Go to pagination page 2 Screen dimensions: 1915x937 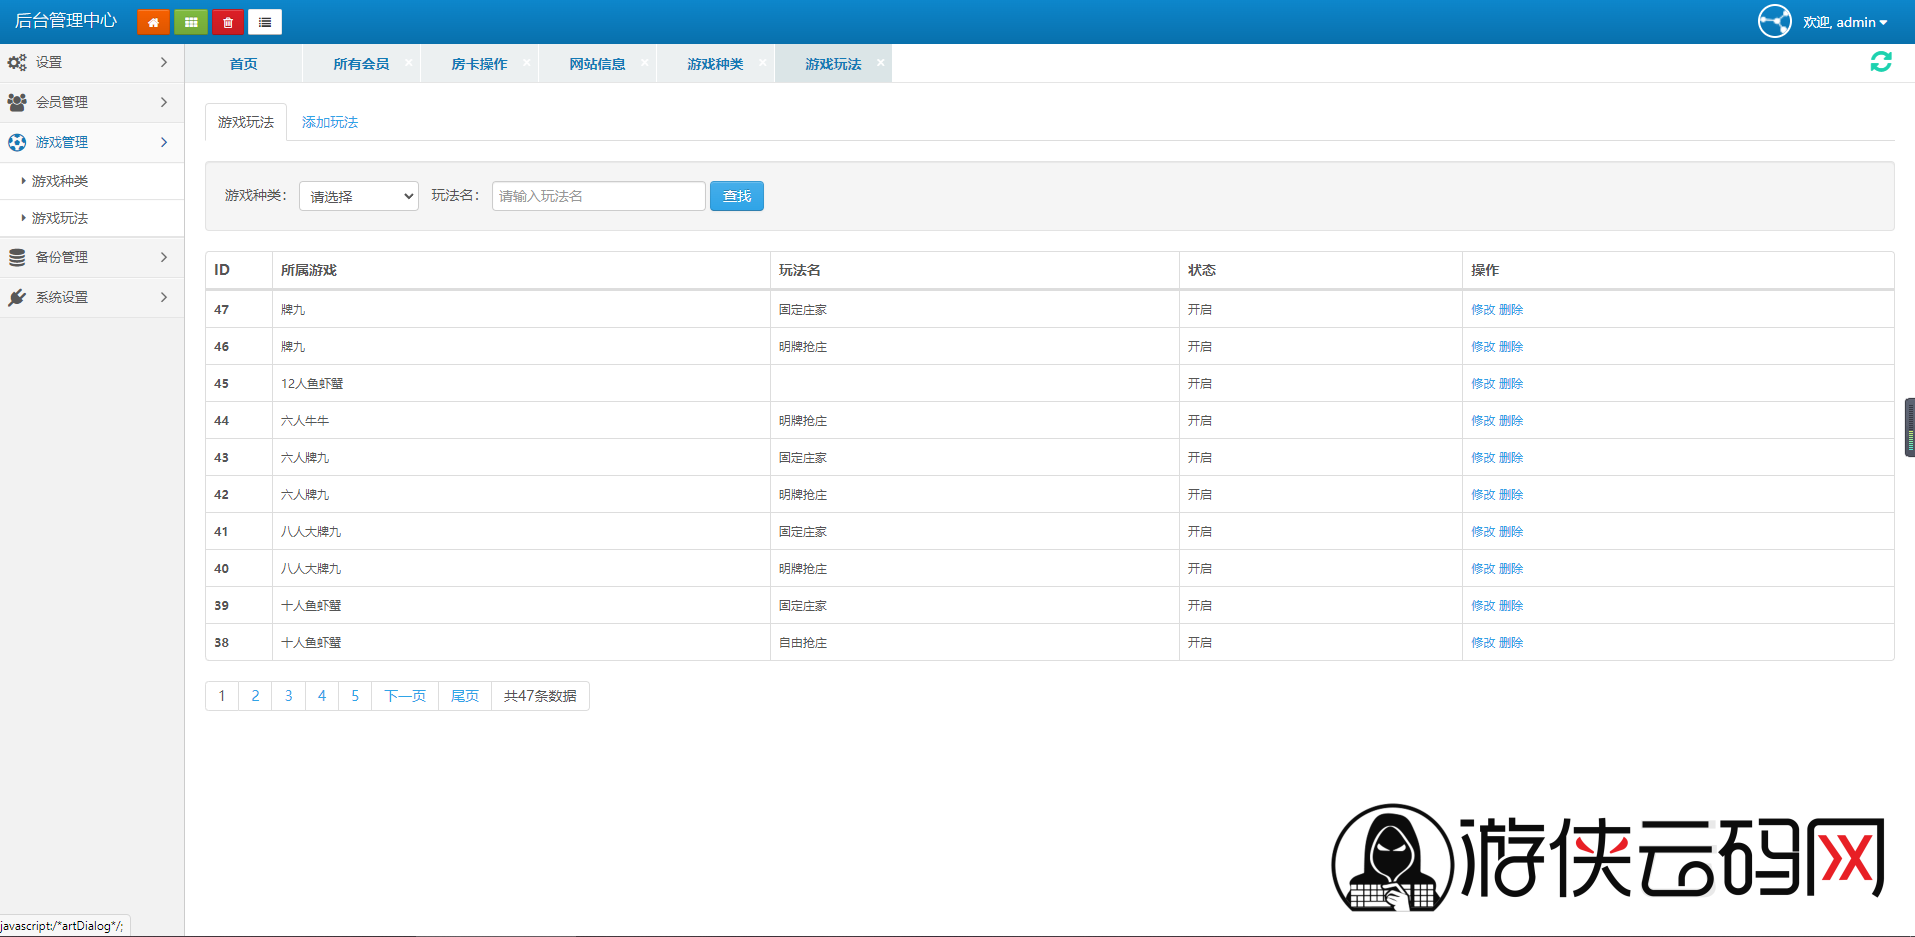255,696
